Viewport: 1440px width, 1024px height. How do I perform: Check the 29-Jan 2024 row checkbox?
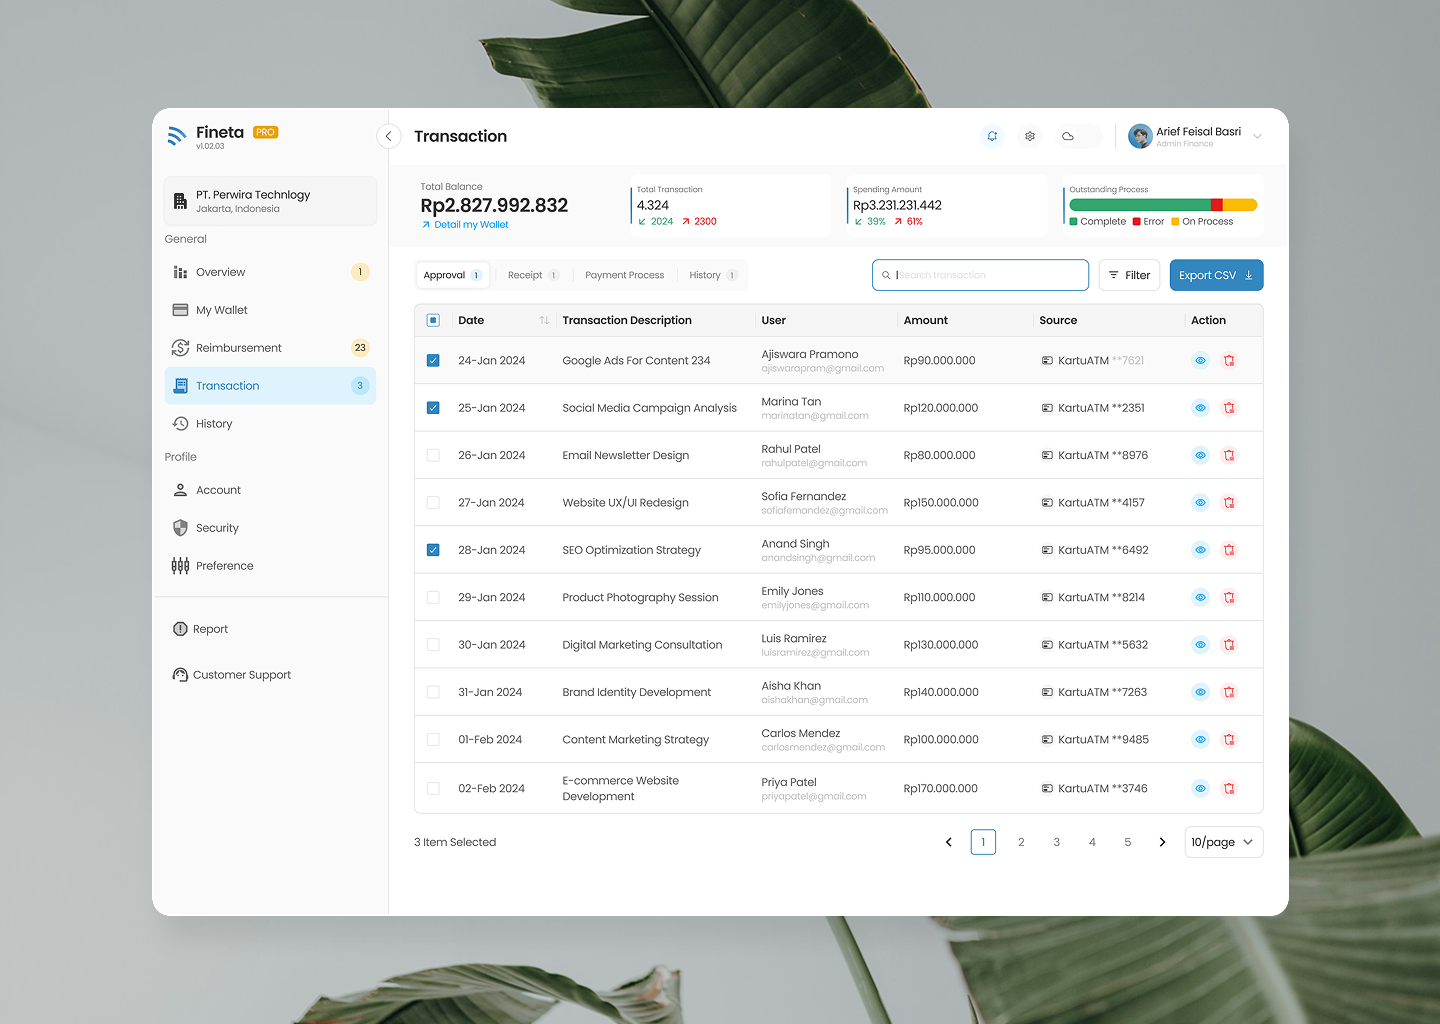point(433,597)
